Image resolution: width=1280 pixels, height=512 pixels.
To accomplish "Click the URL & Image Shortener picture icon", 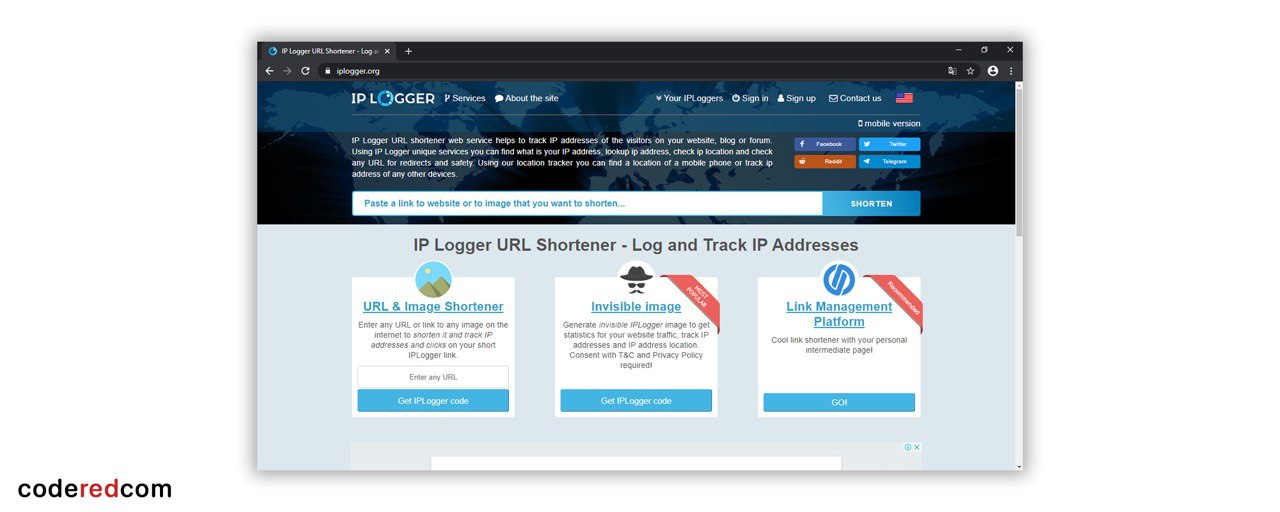I will (433, 280).
